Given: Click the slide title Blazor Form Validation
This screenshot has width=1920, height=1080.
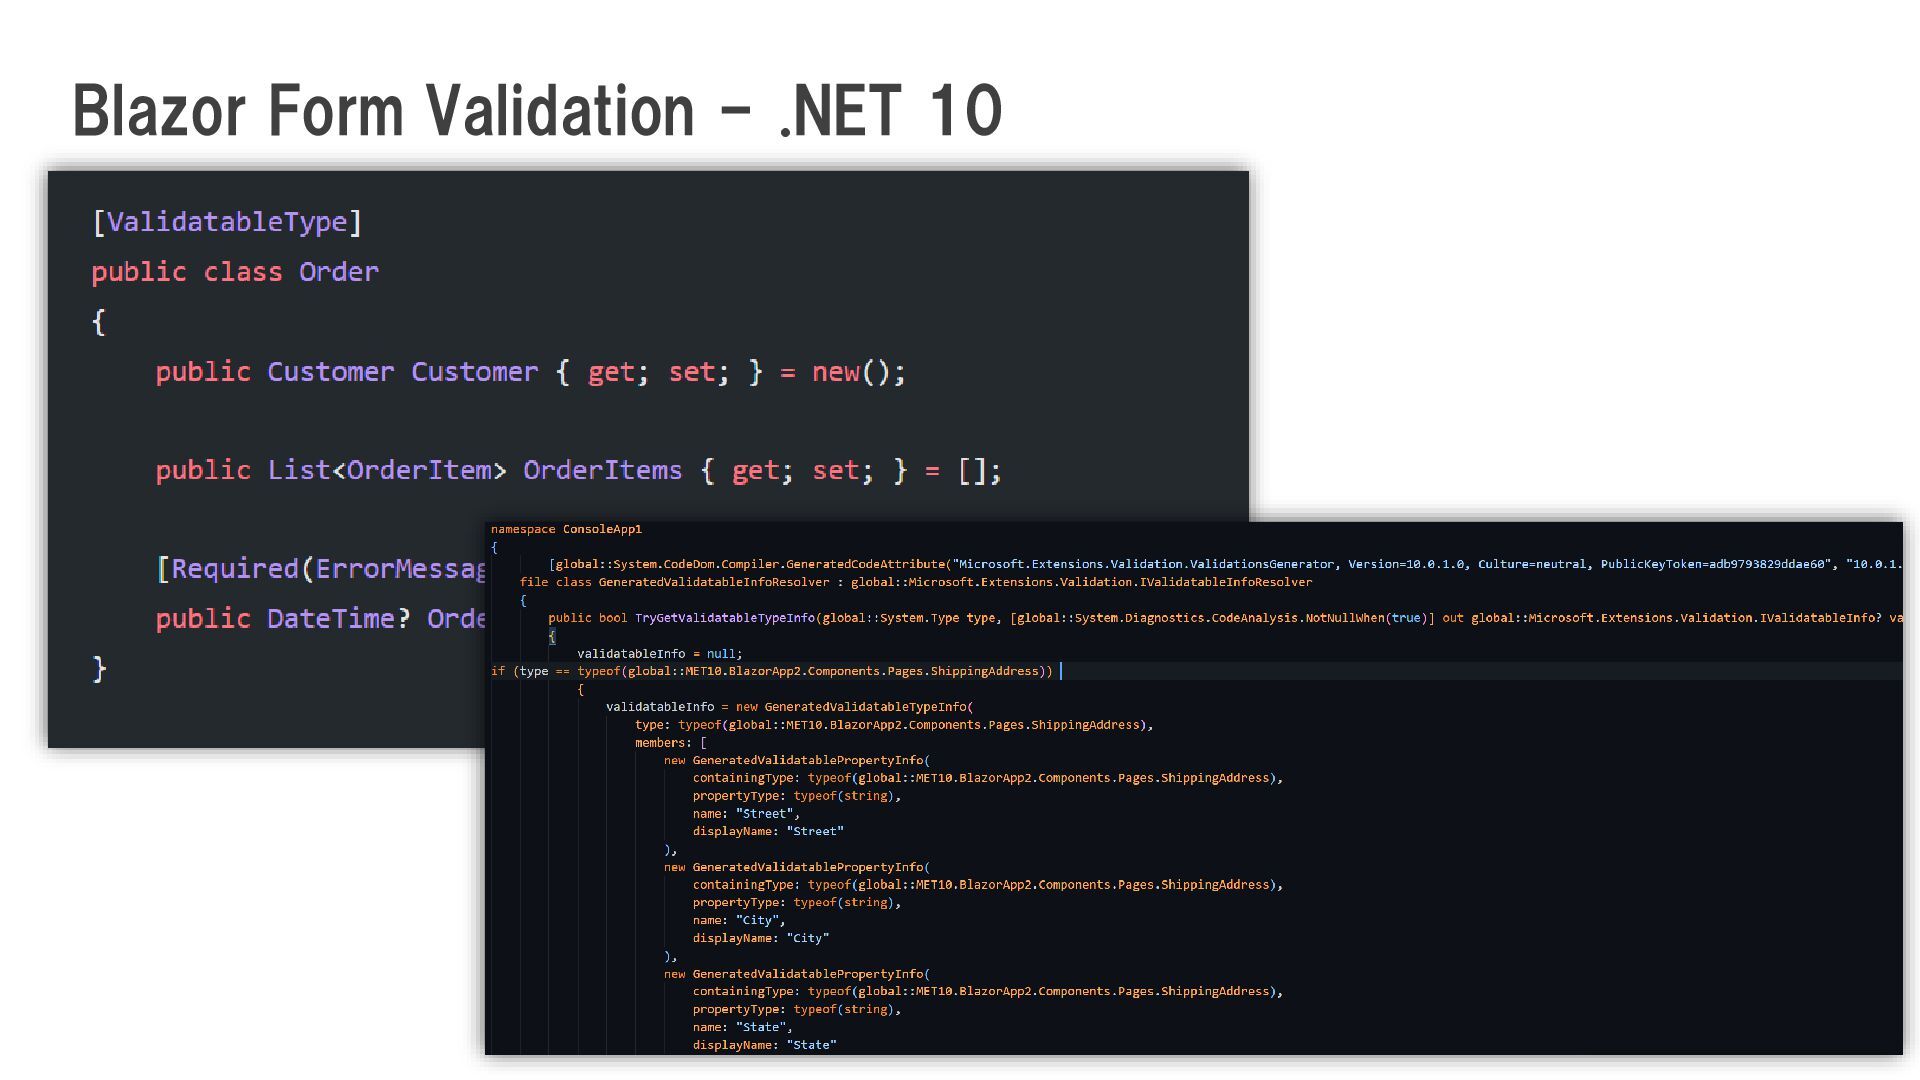Looking at the screenshot, I should [x=537, y=110].
